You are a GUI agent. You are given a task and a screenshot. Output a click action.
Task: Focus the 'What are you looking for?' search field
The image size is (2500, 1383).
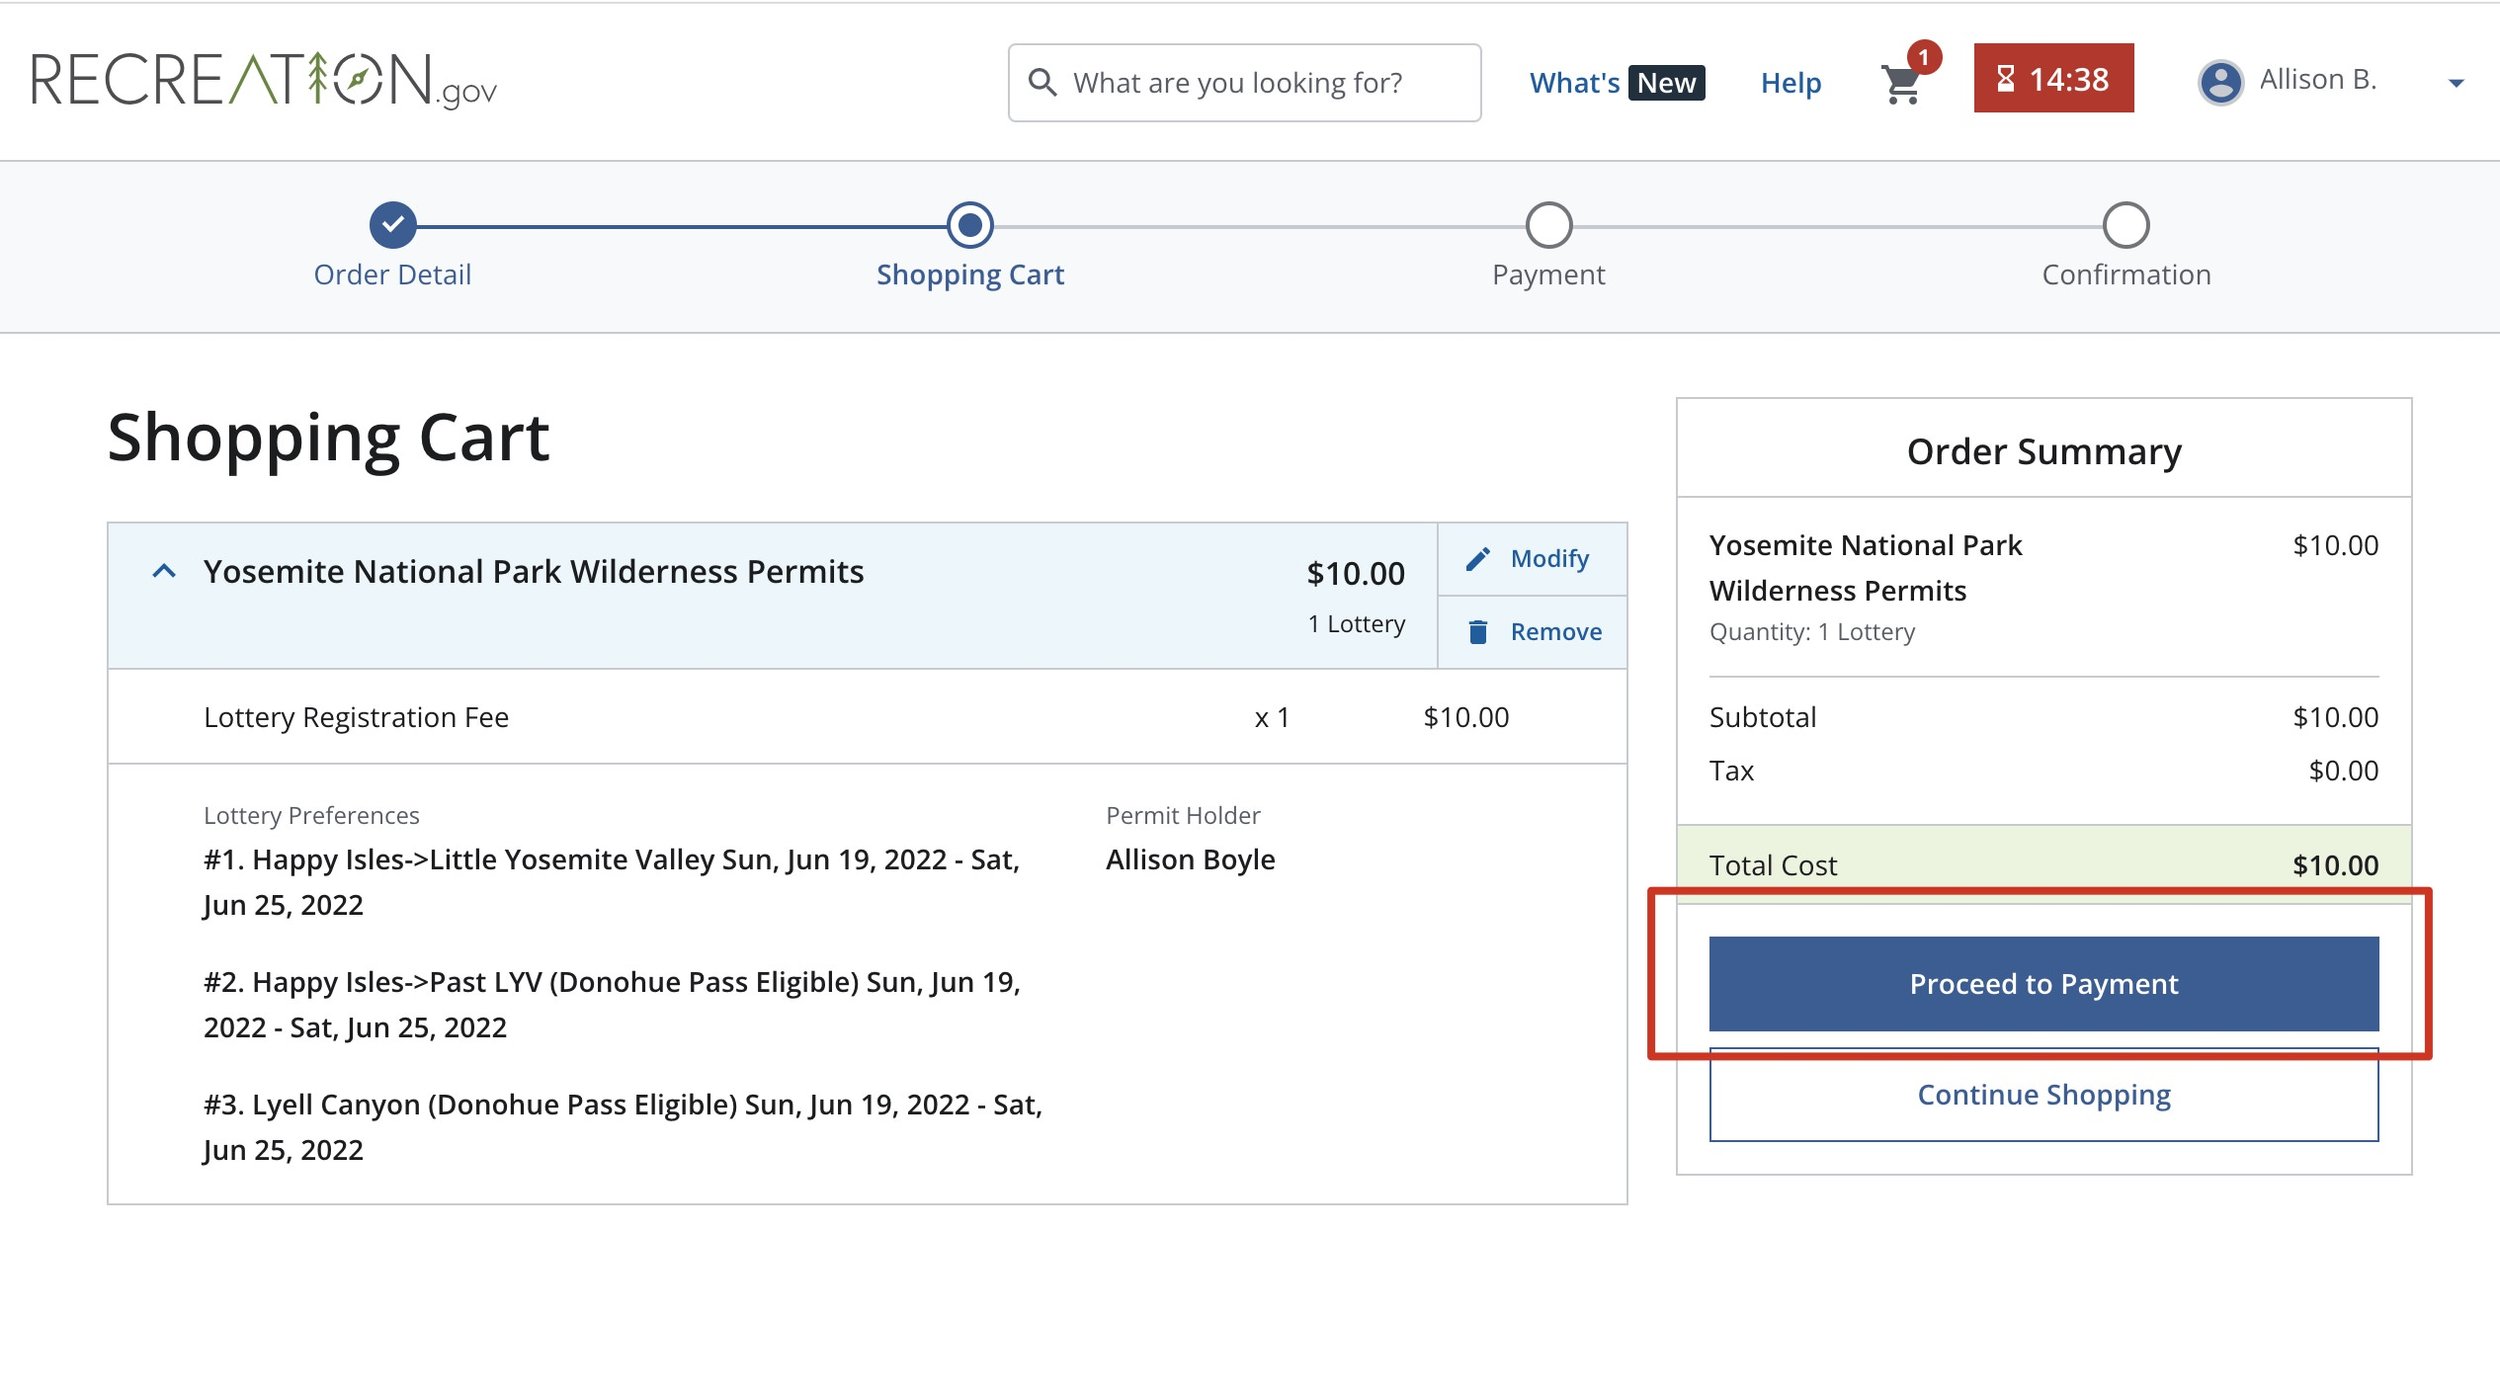point(1244,83)
